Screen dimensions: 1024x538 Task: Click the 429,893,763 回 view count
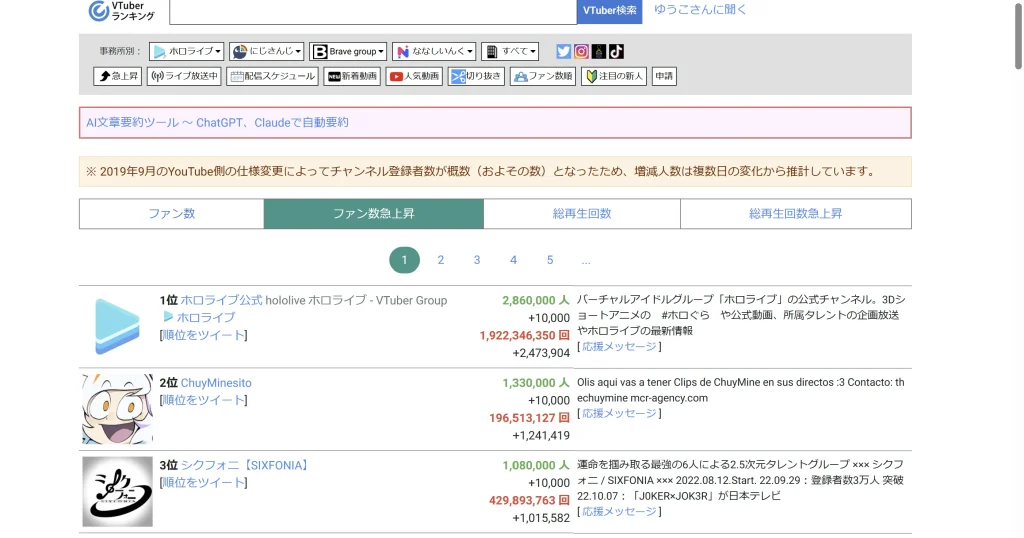point(529,501)
